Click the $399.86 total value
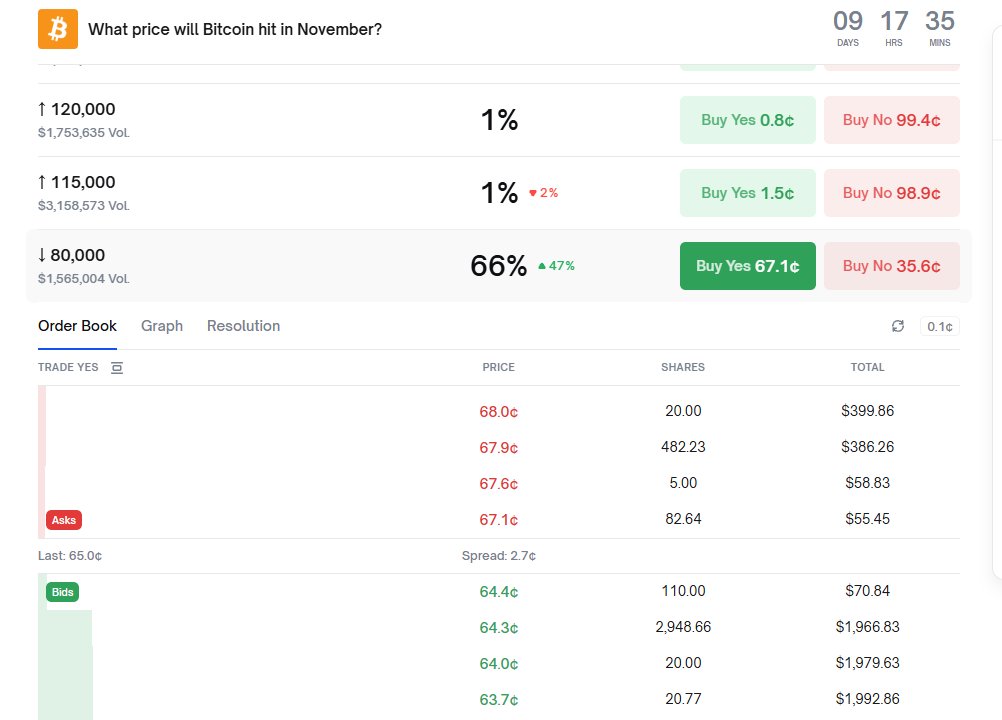The image size is (1002, 720). point(867,411)
